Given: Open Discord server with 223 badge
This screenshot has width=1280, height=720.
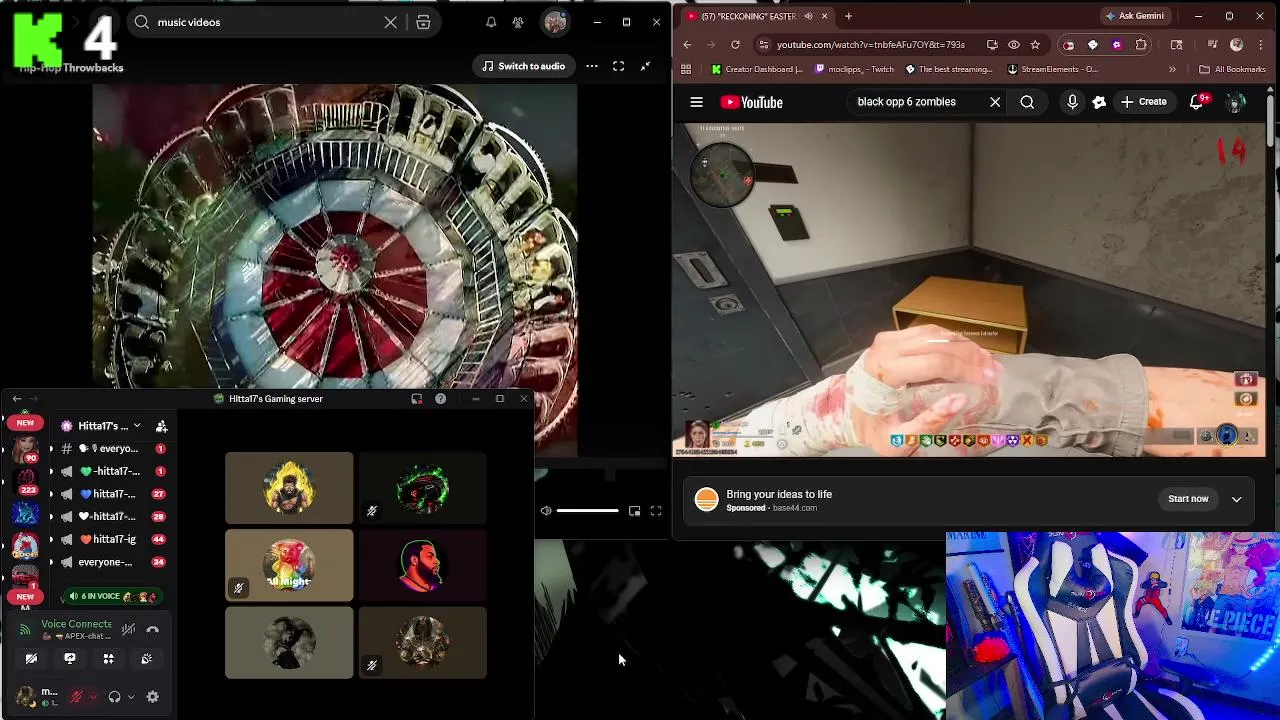Looking at the screenshot, I should click(x=25, y=480).
